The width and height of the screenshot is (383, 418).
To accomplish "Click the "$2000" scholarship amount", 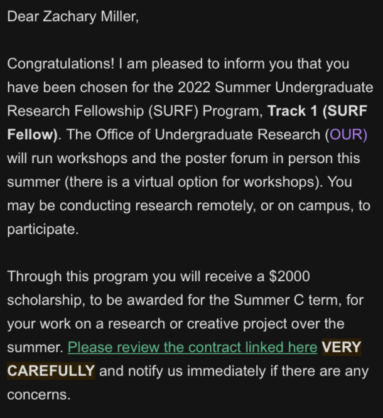I will click(289, 277).
